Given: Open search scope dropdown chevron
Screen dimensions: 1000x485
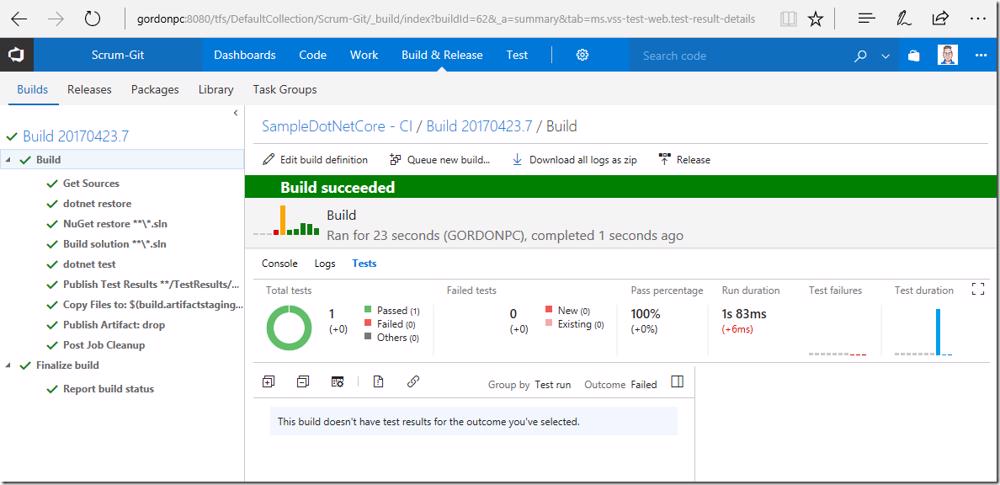Looking at the screenshot, I should (x=885, y=56).
